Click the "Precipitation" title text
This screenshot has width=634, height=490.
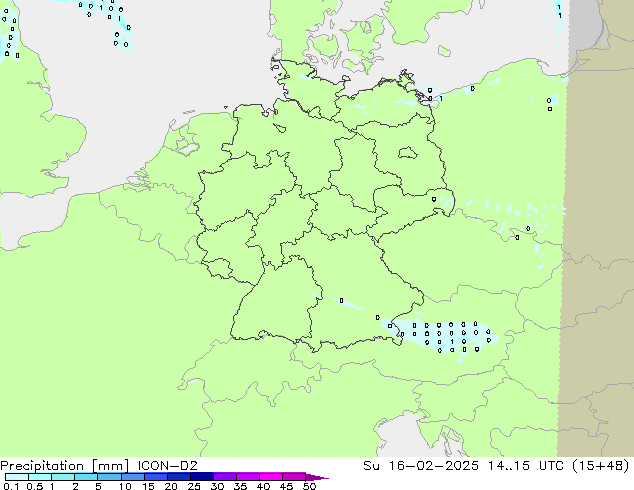(42, 466)
